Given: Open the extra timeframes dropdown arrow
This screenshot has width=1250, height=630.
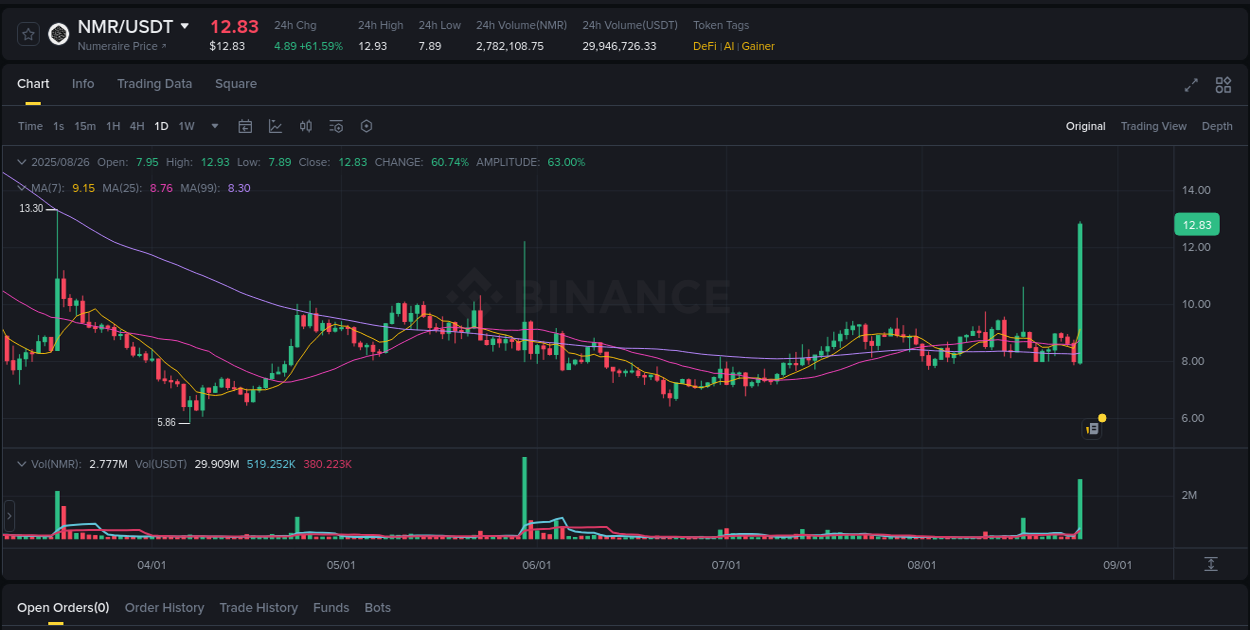Looking at the screenshot, I should pos(214,126).
